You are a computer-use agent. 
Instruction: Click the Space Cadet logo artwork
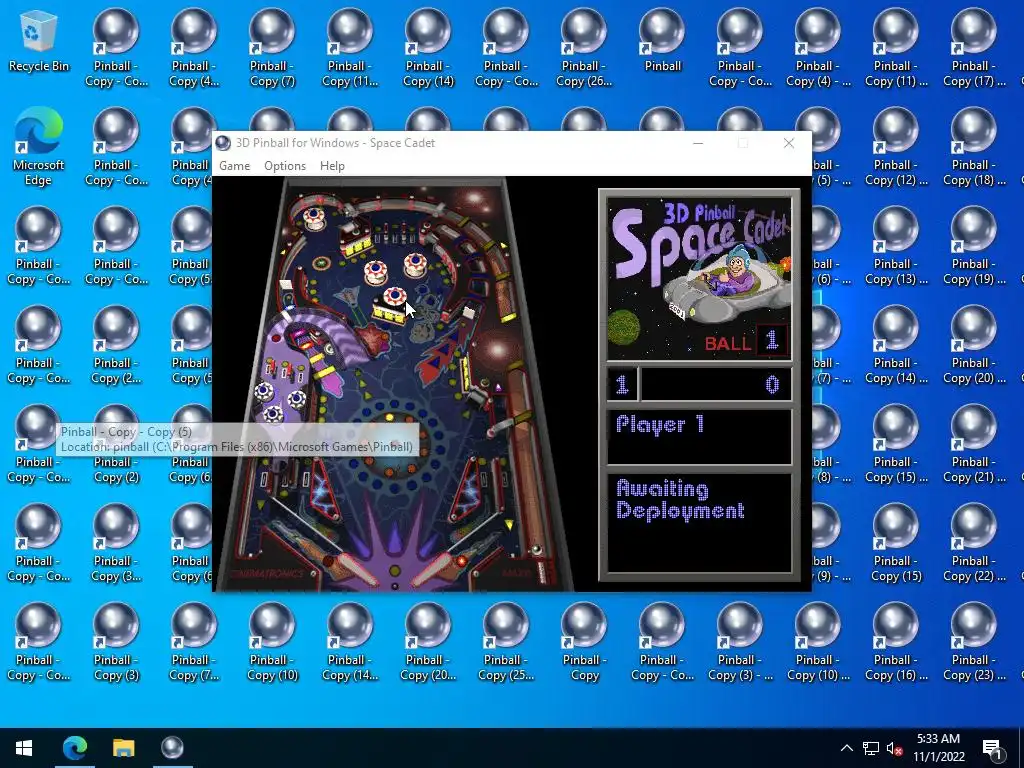pyautogui.click(x=699, y=279)
